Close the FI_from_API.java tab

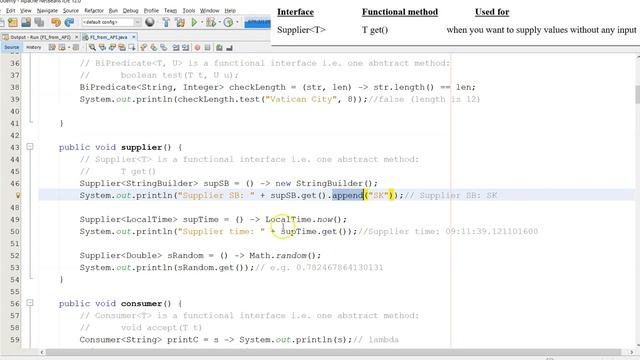133,37
